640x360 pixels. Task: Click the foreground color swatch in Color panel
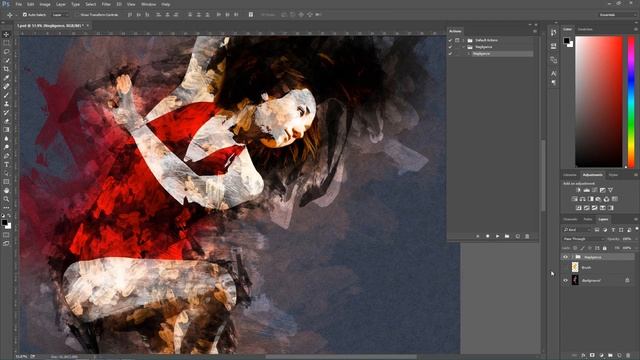[x=567, y=40]
